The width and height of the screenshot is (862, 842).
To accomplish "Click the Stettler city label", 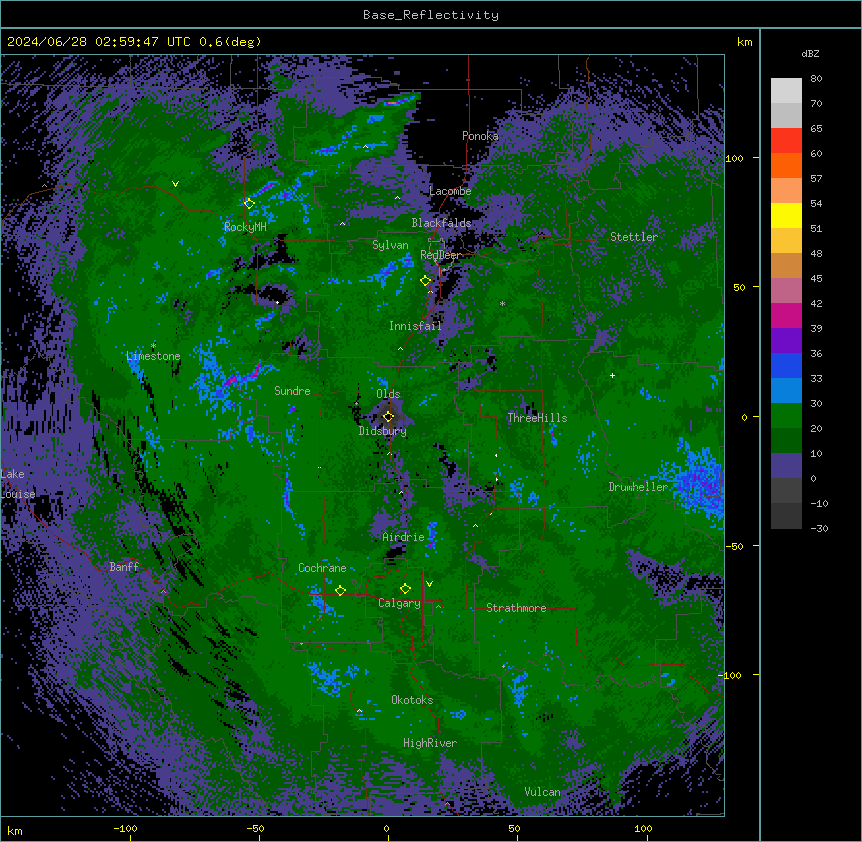I will pyautogui.click(x=634, y=237).
